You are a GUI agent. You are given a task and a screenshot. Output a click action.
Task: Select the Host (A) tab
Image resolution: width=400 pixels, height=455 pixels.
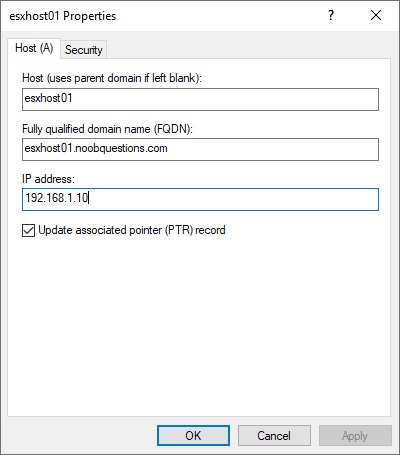point(34,48)
